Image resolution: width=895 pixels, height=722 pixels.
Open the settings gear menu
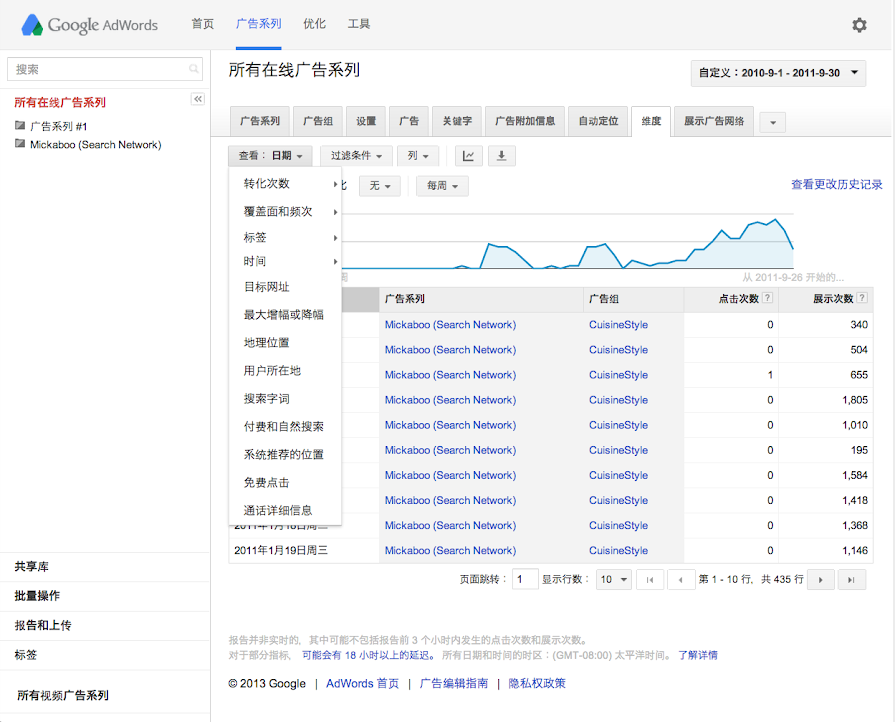[x=859, y=25]
